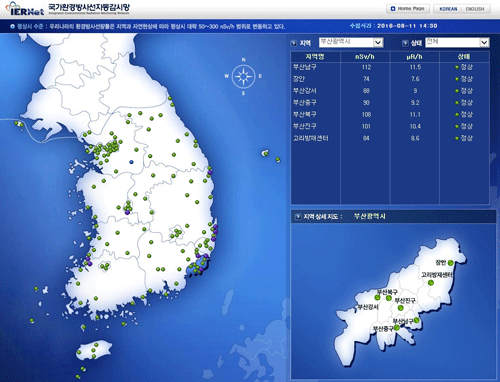
Task: Select the 부산남구 table row
Action: tap(390, 67)
